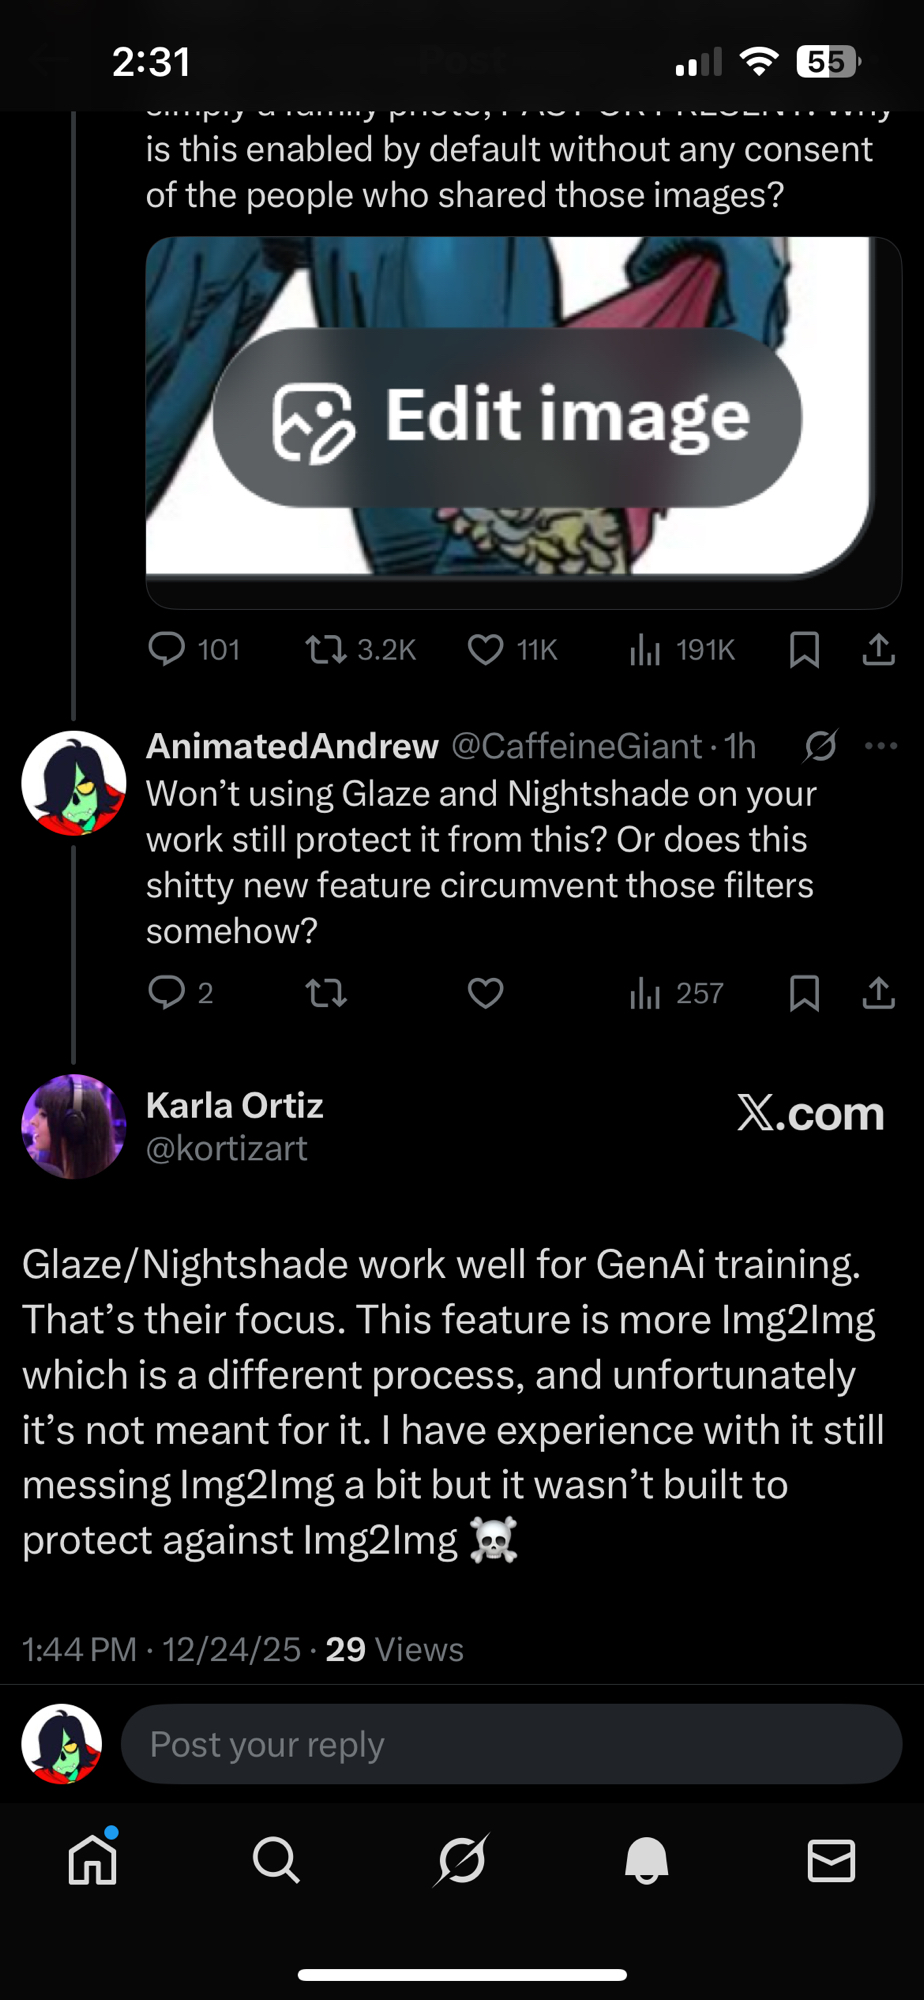Open Karla Ortiz's profile picture
924x2000 pixels.
pyautogui.click(x=74, y=1126)
